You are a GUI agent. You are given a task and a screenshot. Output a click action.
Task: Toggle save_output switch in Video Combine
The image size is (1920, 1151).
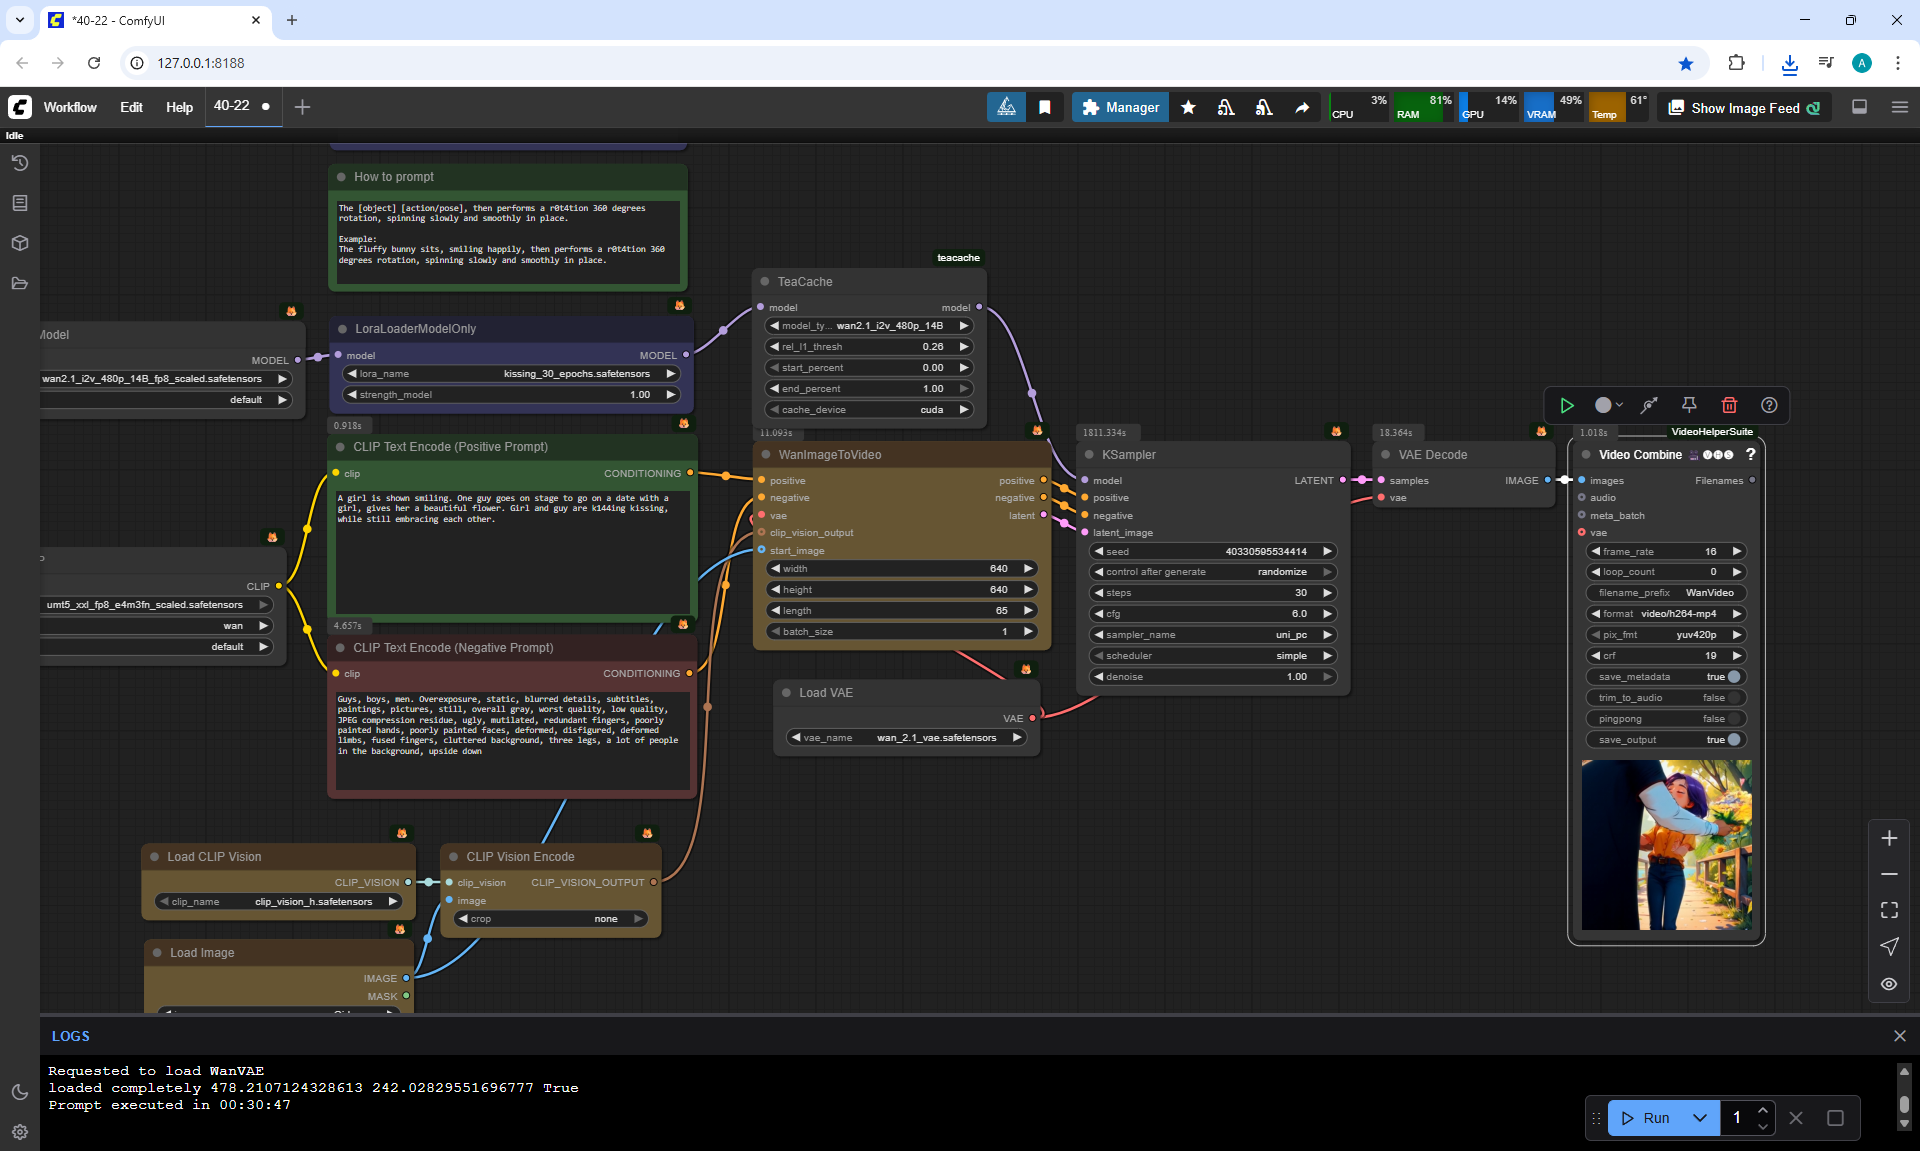coord(1733,740)
